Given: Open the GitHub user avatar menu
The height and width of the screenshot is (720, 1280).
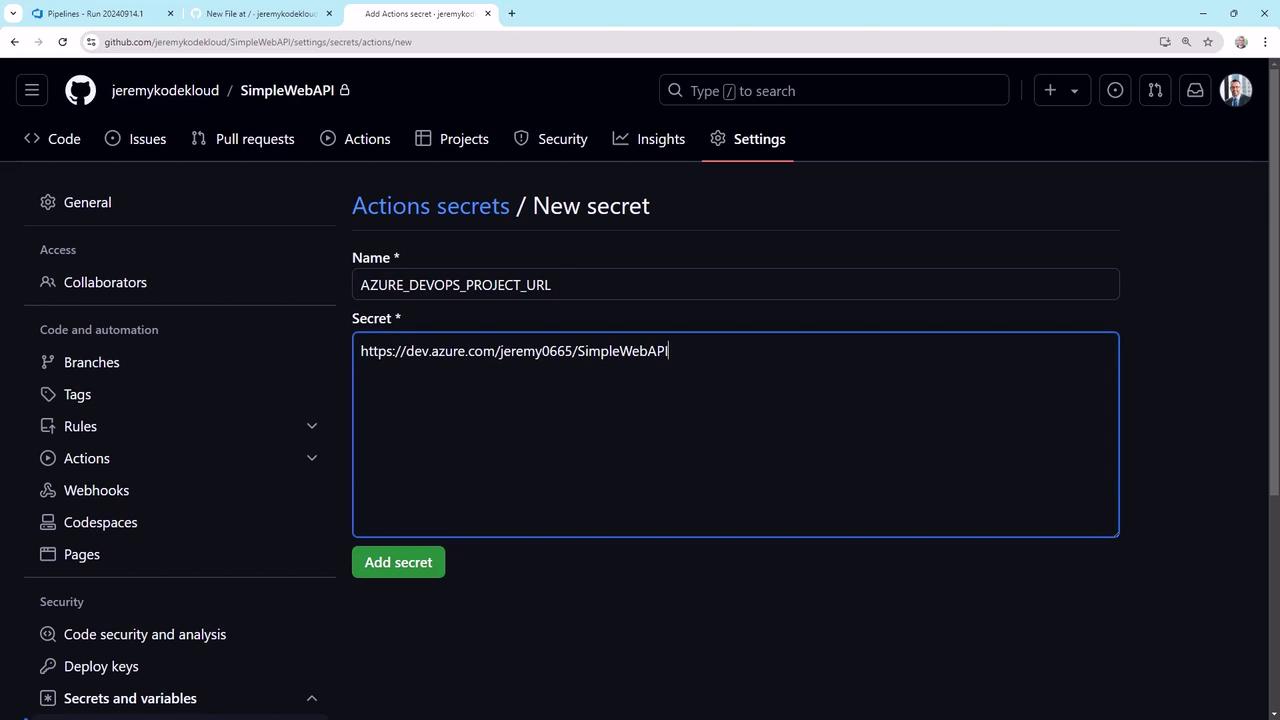Looking at the screenshot, I should pos(1236,90).
